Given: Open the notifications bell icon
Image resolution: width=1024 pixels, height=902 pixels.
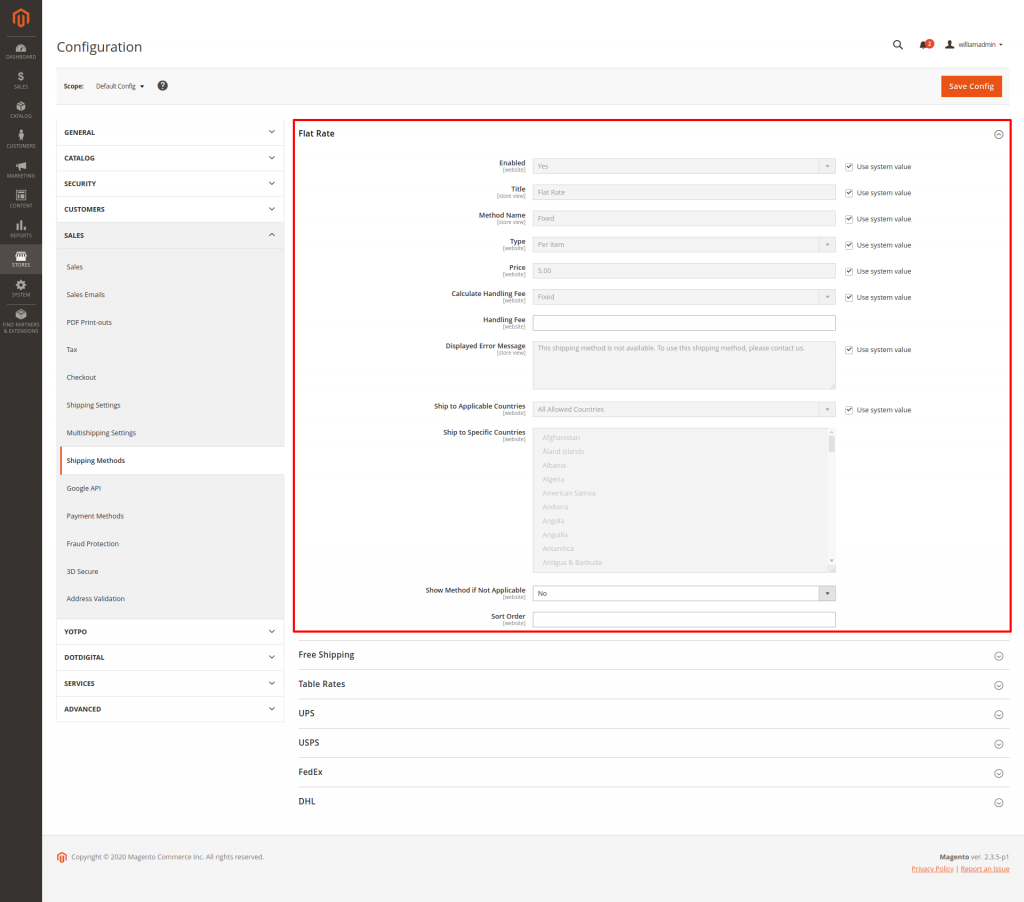Looking at the screenshot, I should [924, 45].
